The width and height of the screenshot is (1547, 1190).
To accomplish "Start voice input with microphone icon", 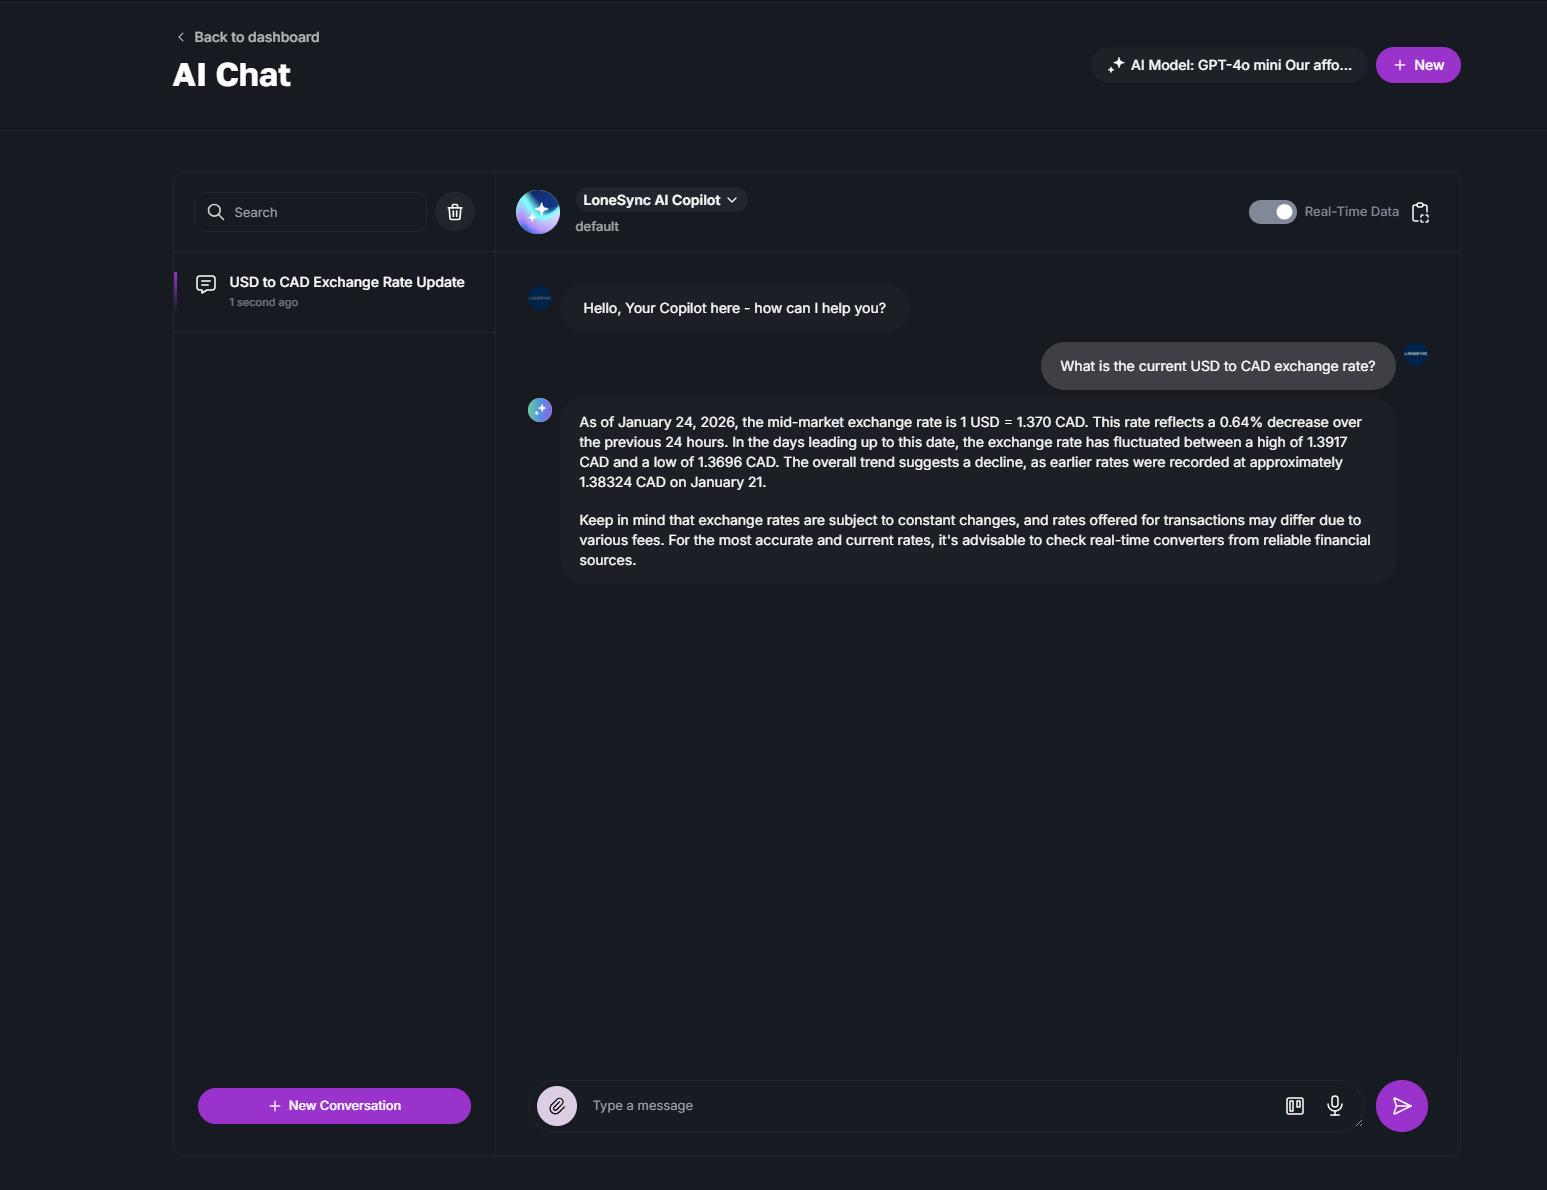I will click(x=1335, y=1105).
